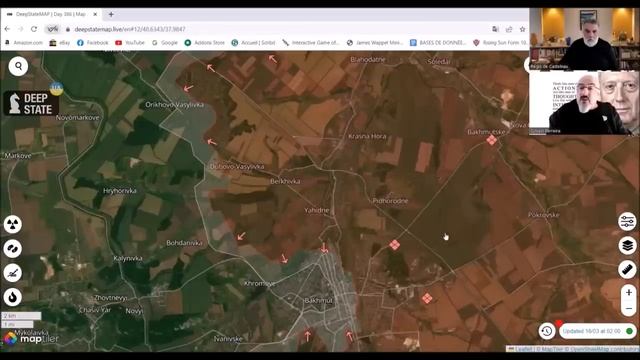The height and width of the screenshot is (360, 640).
Task: Click the Deep State logo
Action: coord(31,103)
